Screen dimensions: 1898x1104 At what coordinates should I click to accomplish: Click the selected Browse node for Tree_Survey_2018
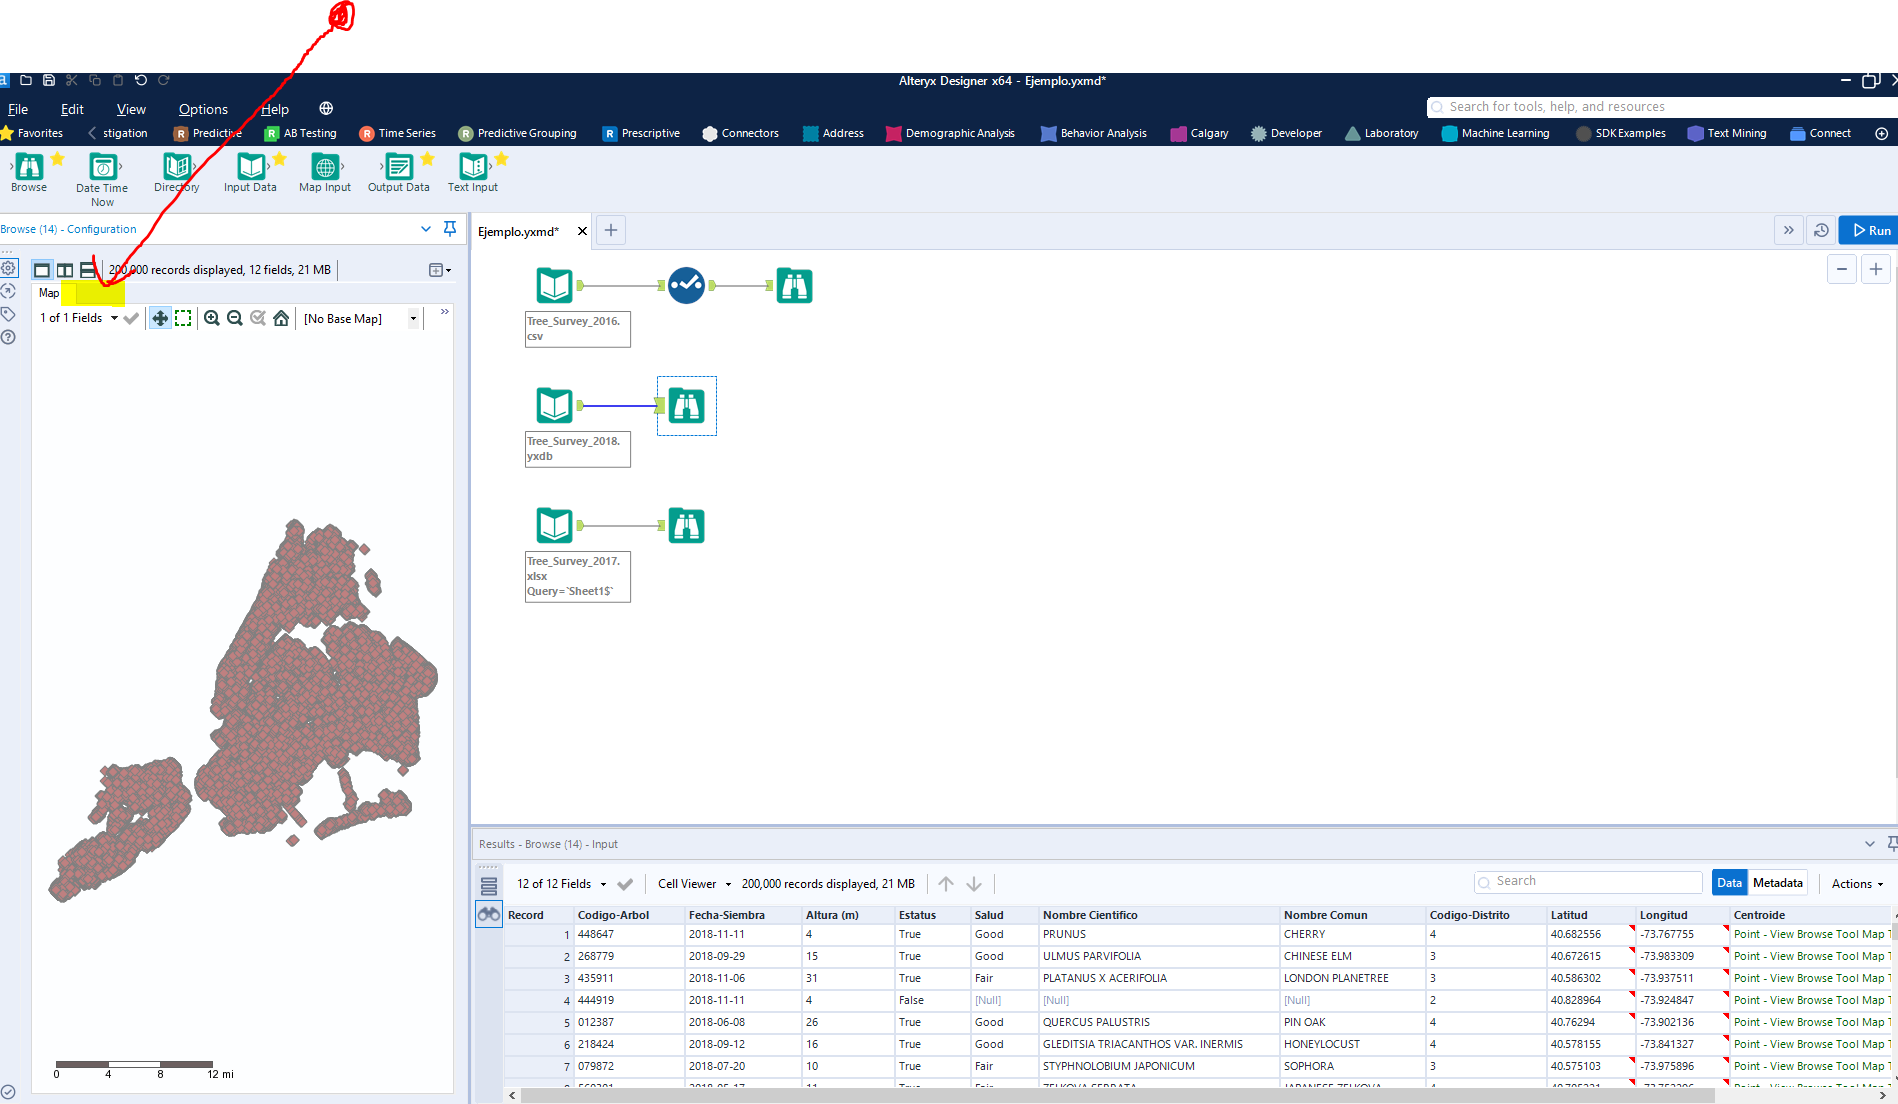pos(687,406)
